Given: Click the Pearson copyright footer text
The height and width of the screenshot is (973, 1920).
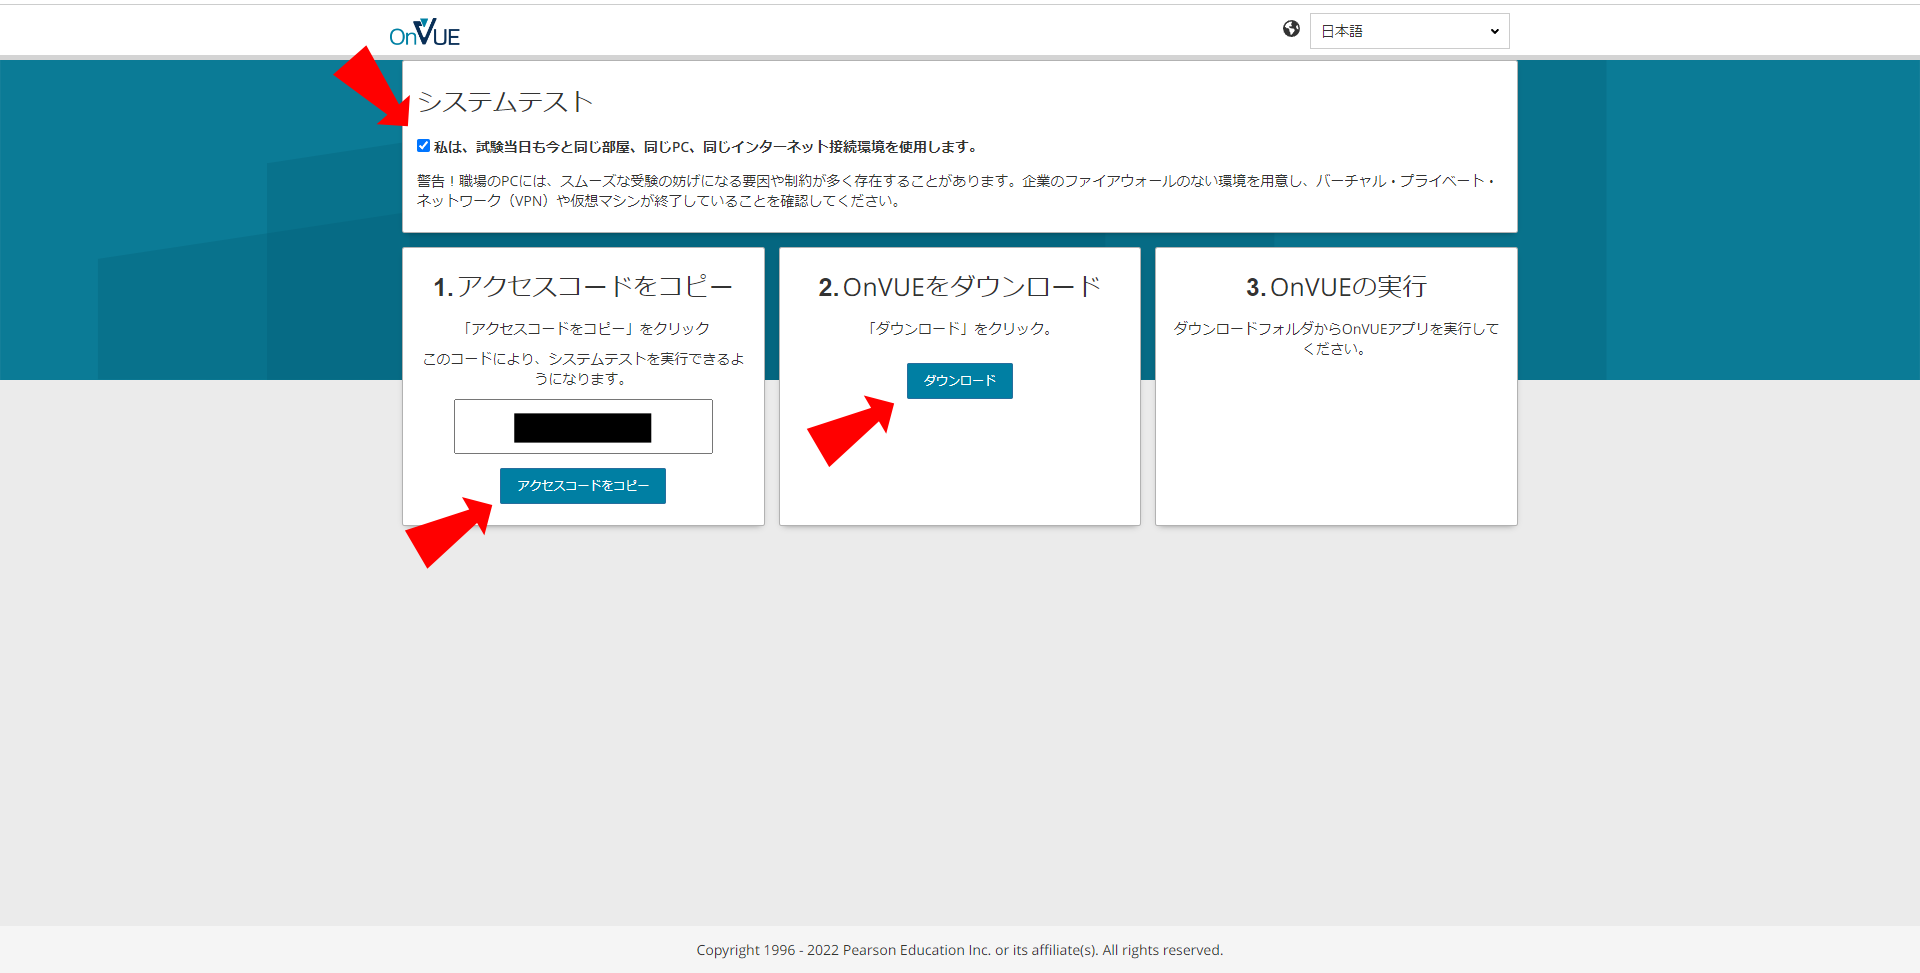Looking at the screenshot, I should pos(960,950).
